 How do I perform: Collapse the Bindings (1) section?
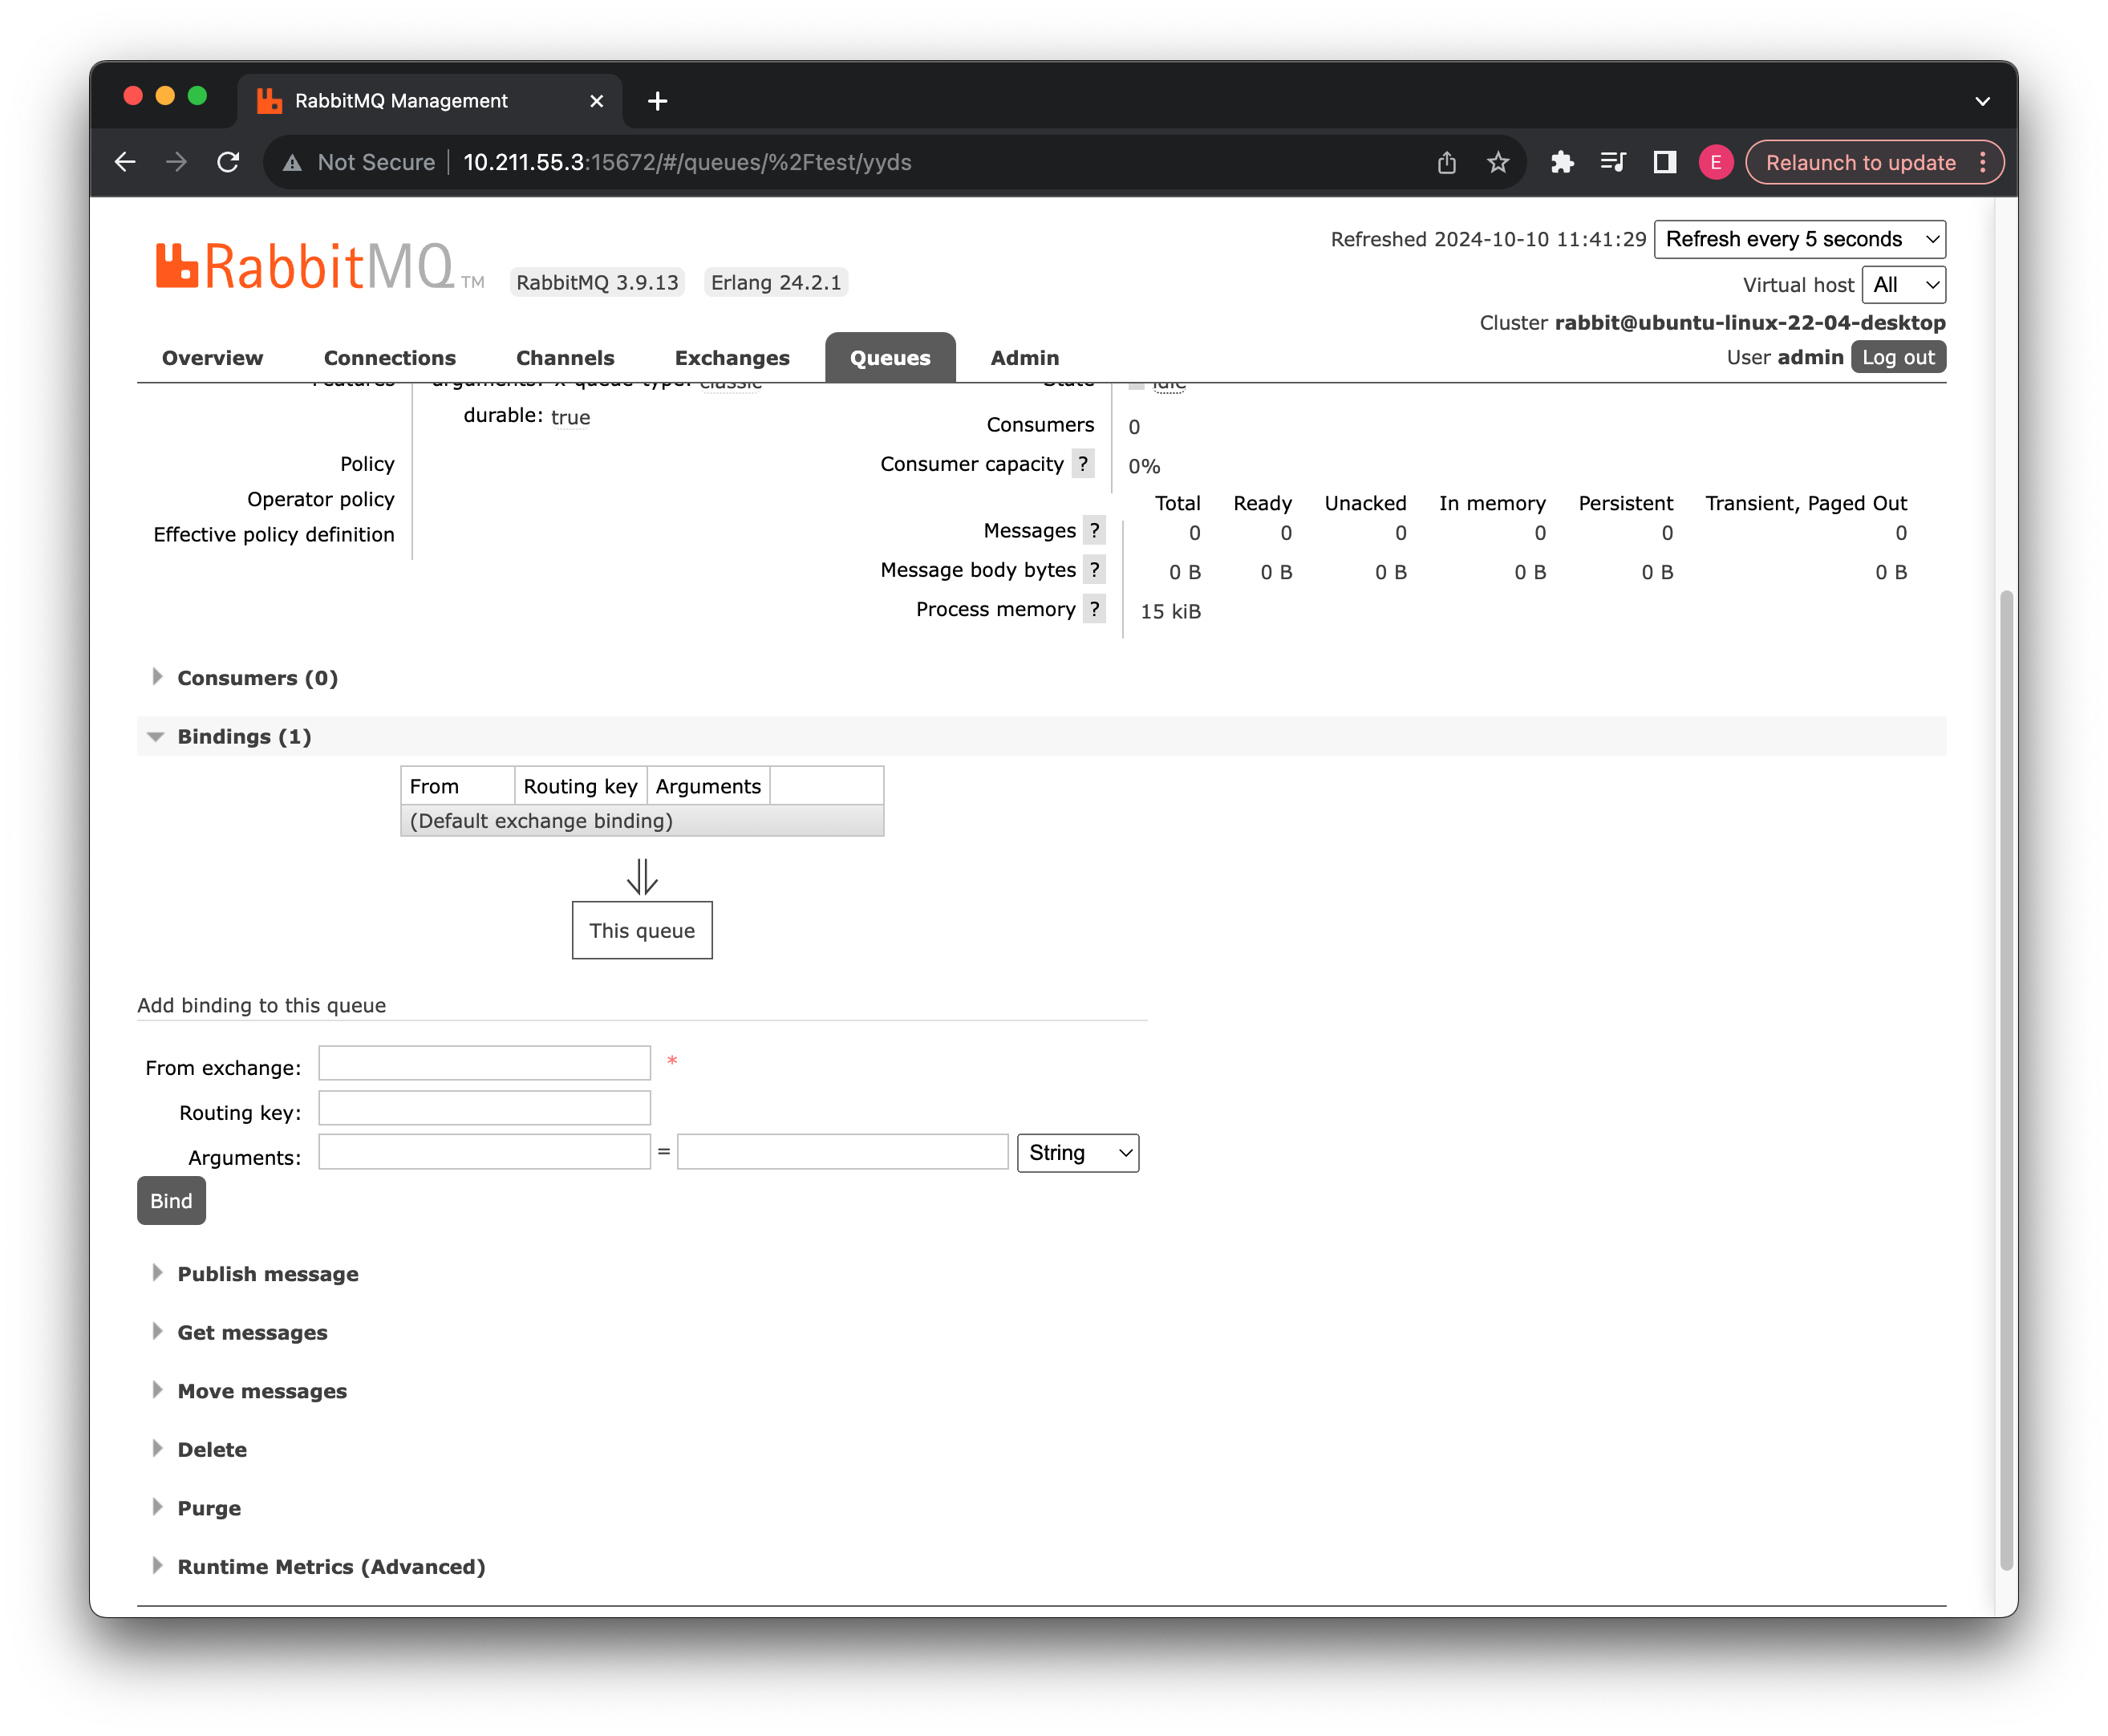[x=244, y=737]
